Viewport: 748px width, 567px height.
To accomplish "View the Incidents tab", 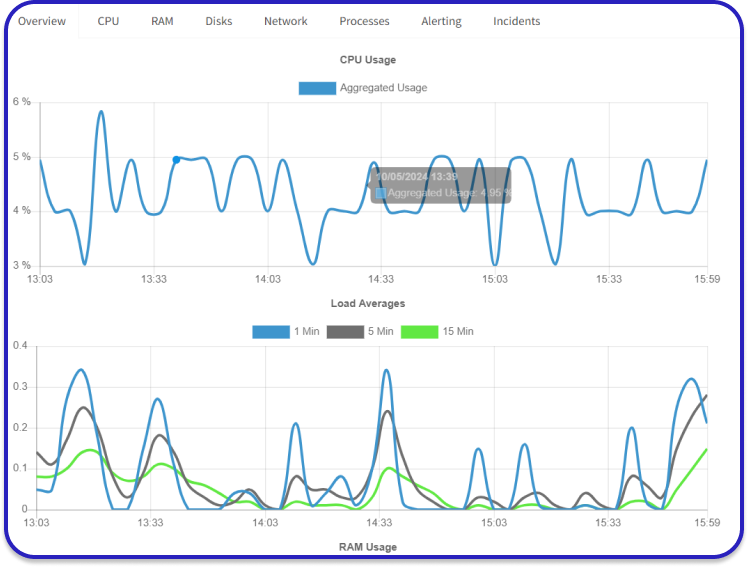I will [x=516, y=21].
